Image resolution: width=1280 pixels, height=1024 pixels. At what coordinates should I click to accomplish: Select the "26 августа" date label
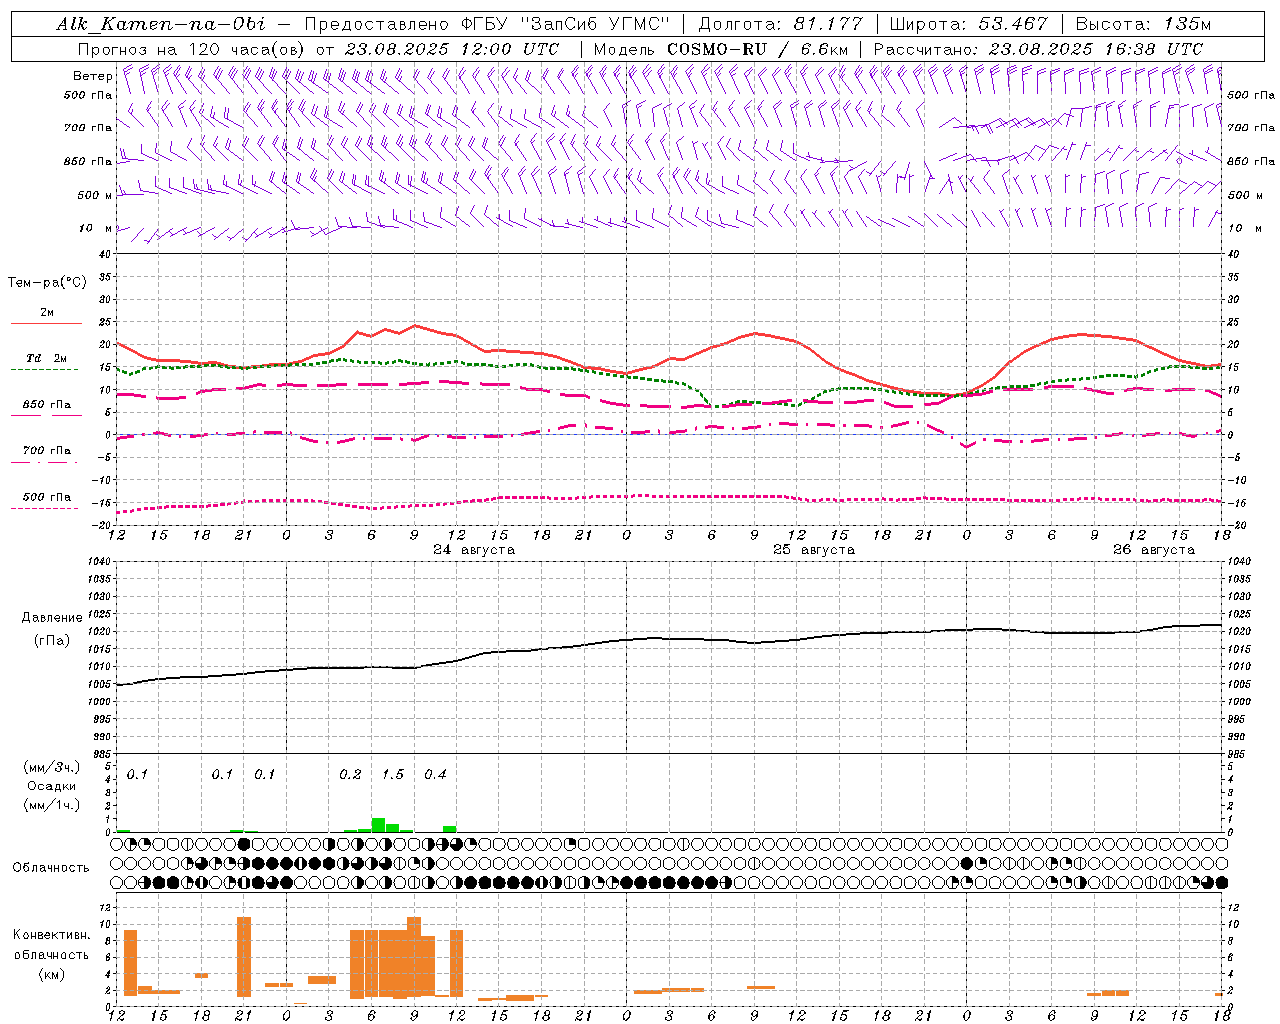click(x=1154, y=550)
